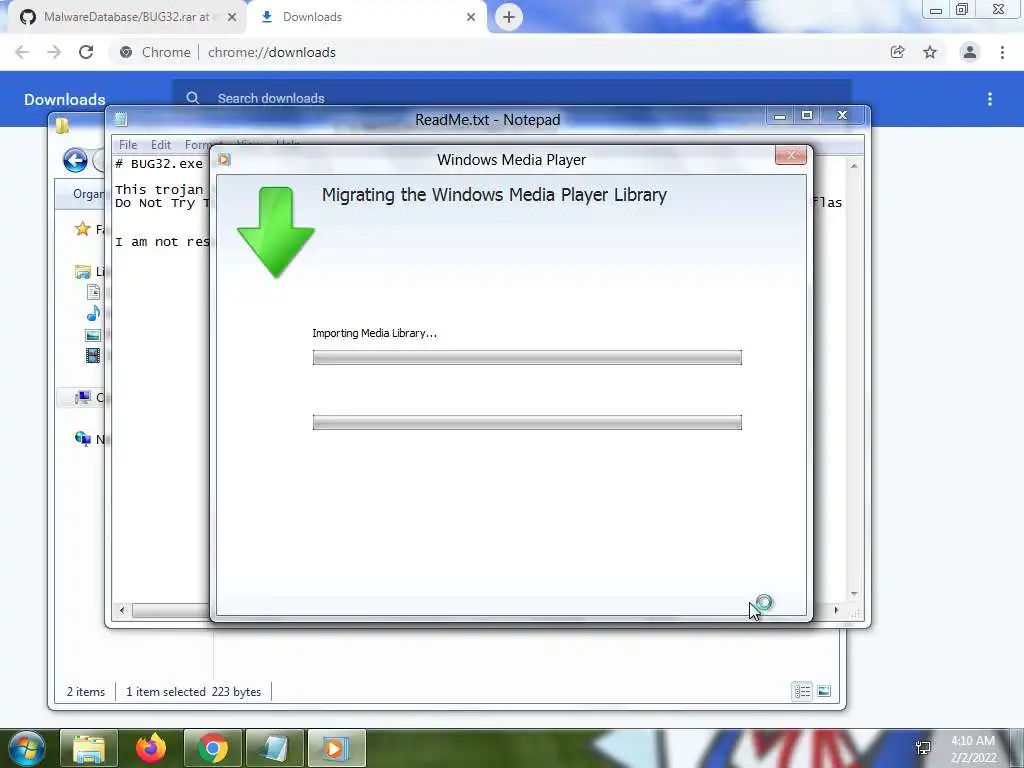Maximize the ReadMe.txt Notepad window
This screenshot has width=1024, height=768.
point(807,116)
